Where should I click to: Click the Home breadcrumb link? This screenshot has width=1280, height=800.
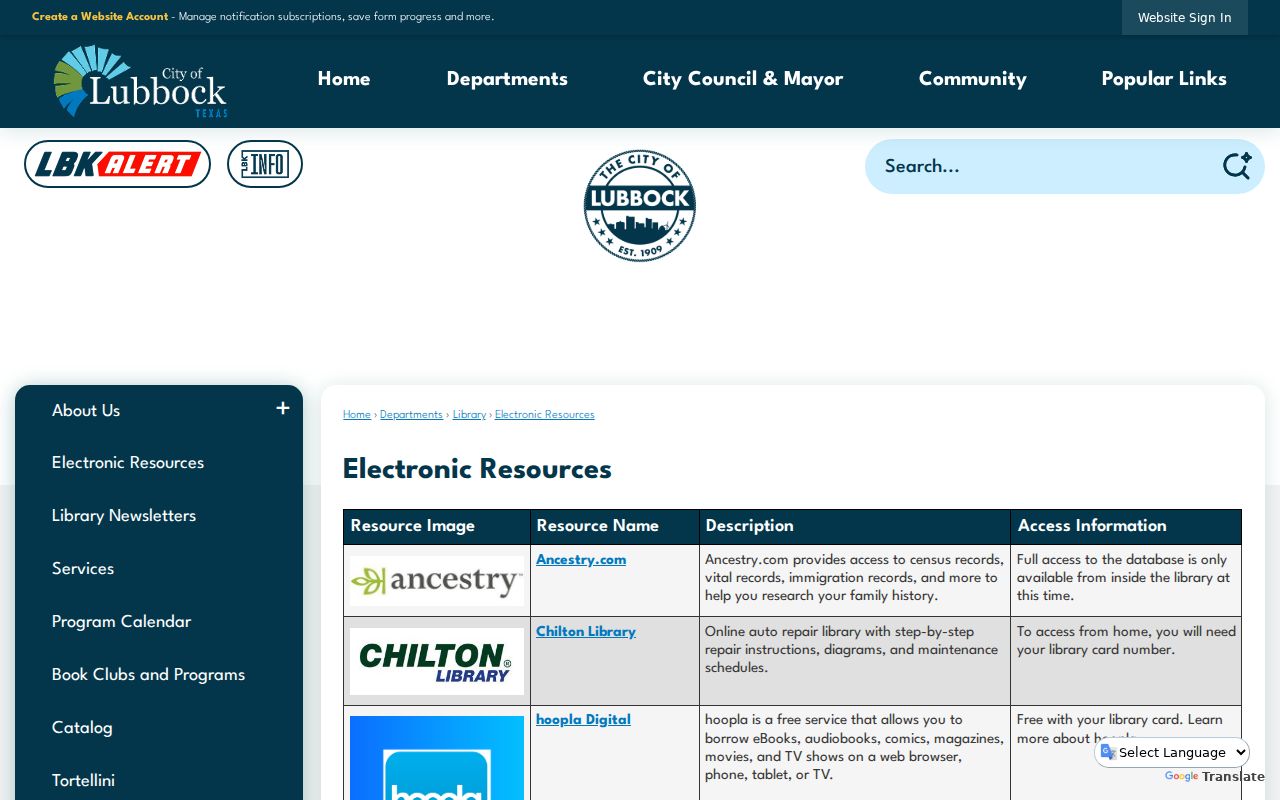357,415
